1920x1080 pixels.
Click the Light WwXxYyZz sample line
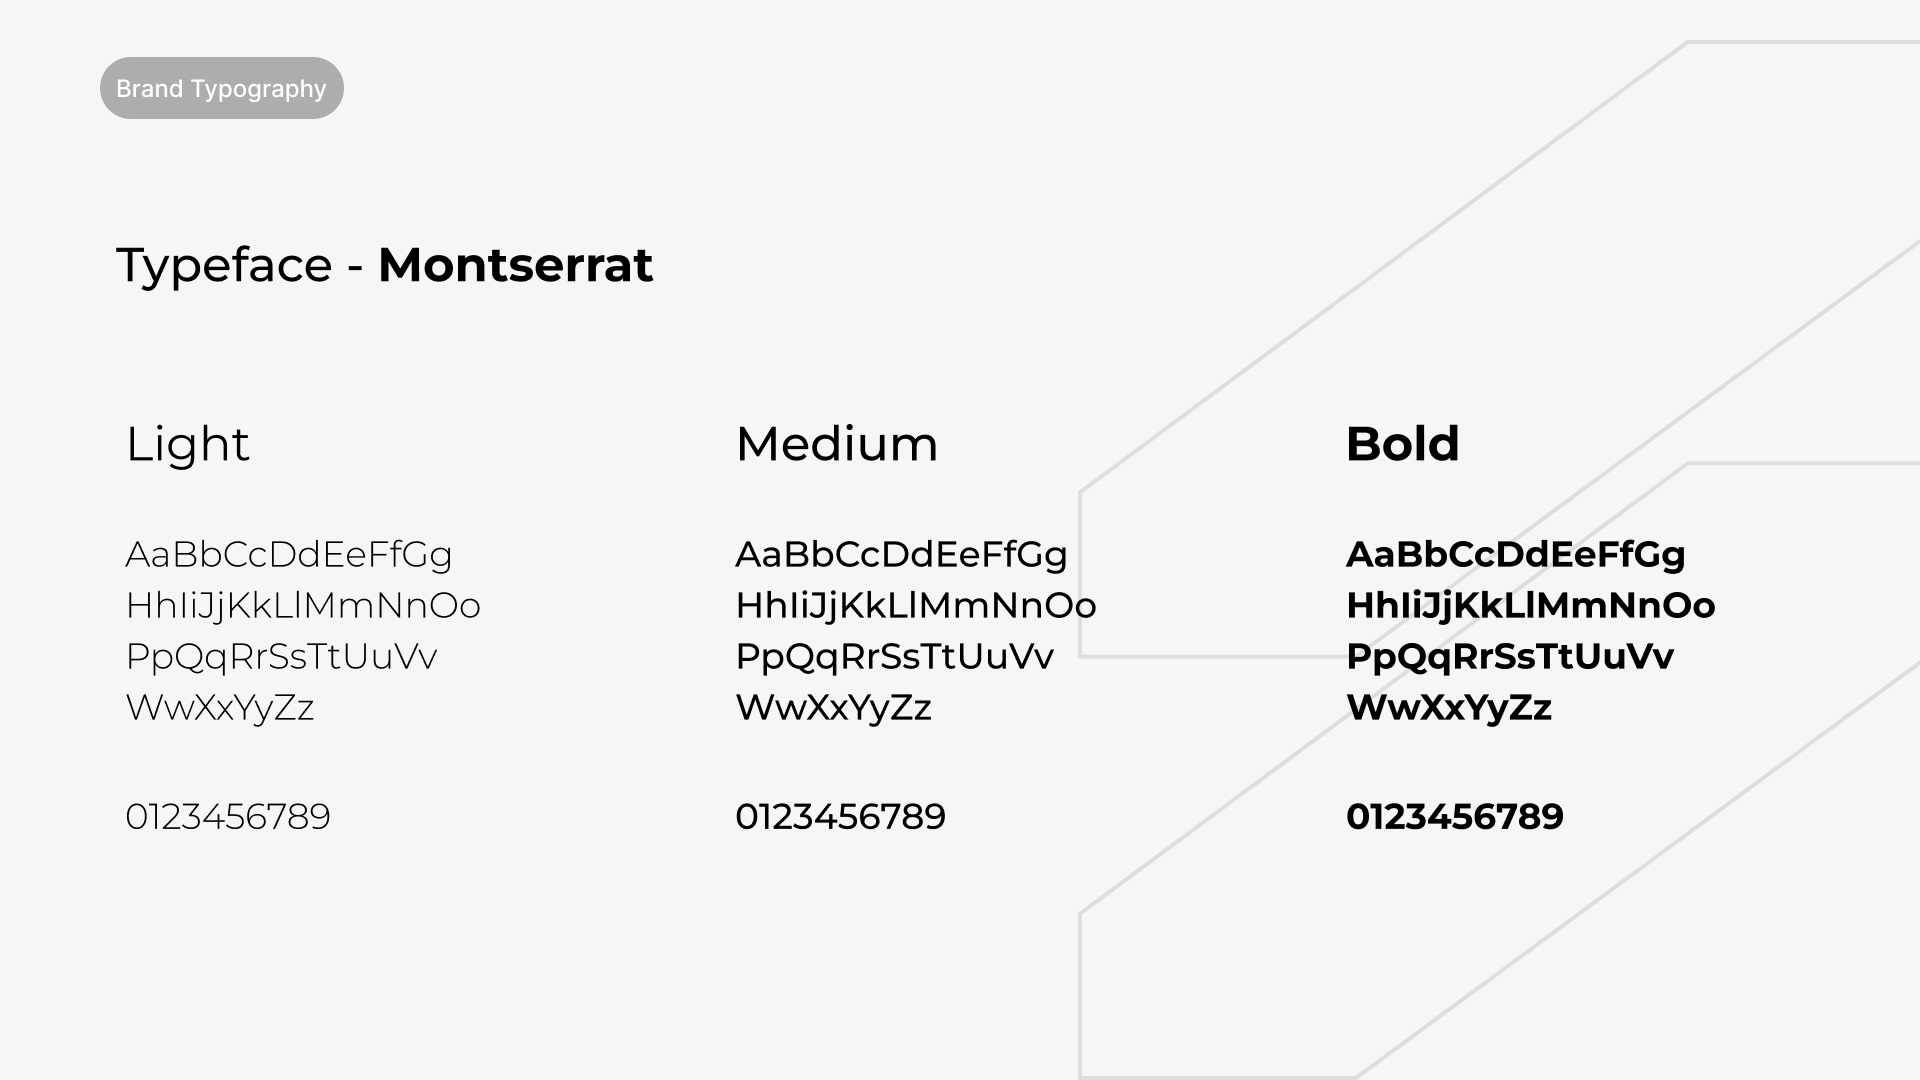(220, 708)
